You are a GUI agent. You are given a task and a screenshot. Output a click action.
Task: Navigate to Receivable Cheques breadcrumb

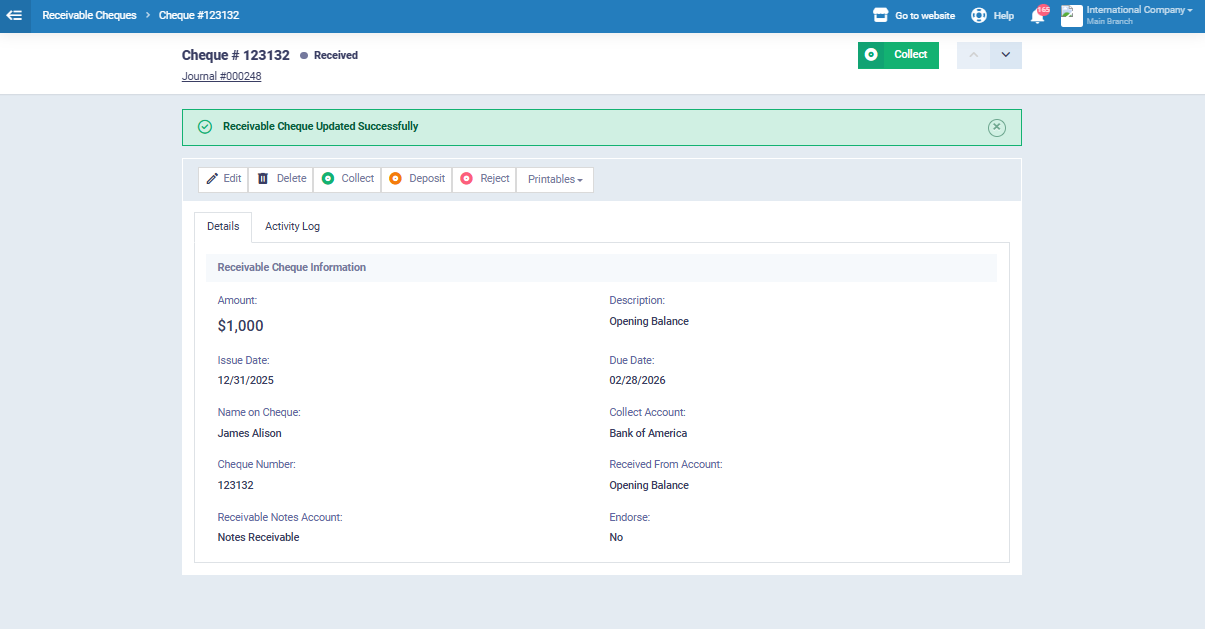(89, 16)
